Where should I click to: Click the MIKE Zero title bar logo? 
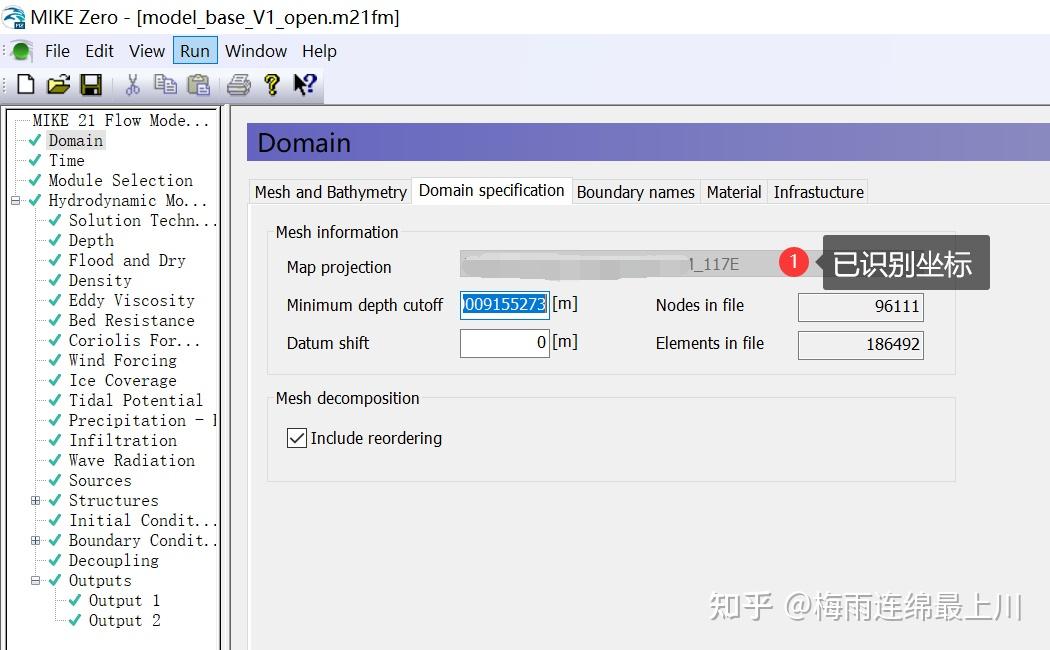[x=14, y=17]
